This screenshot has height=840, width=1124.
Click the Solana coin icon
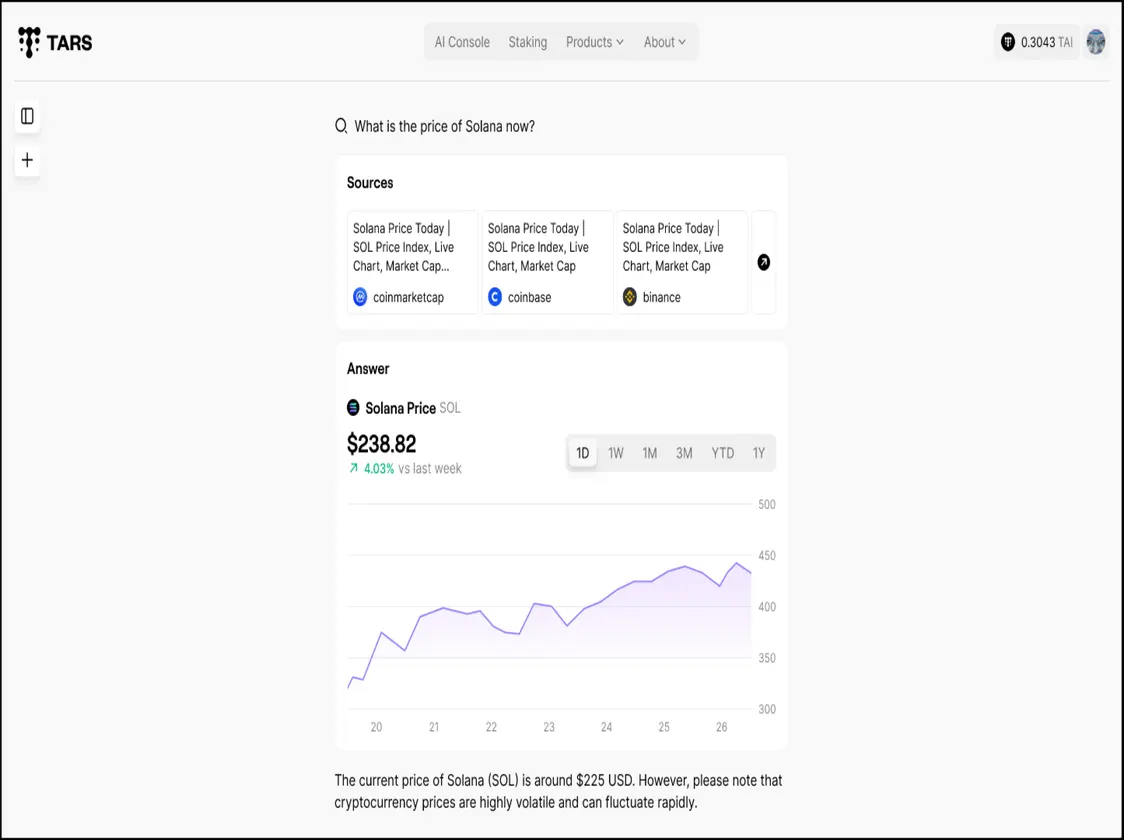[353, 408]
